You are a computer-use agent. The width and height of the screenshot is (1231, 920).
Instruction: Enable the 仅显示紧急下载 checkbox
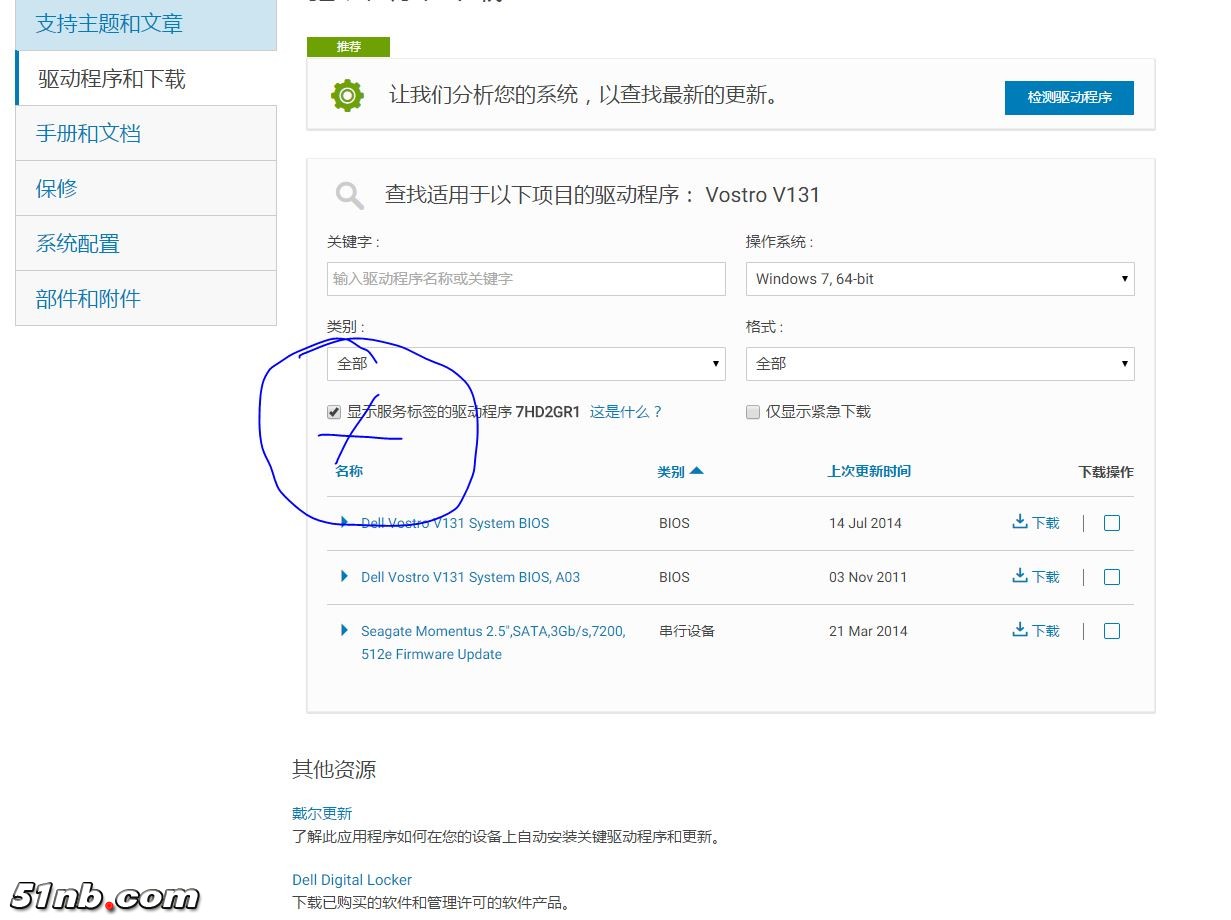(753, 412)
